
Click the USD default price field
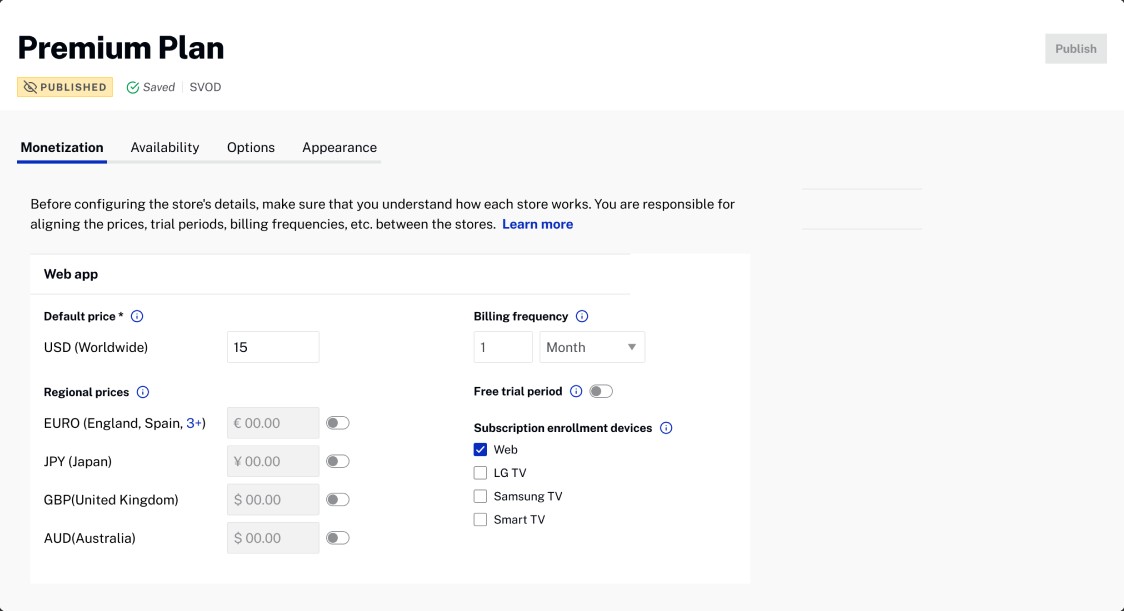(273, 347)
